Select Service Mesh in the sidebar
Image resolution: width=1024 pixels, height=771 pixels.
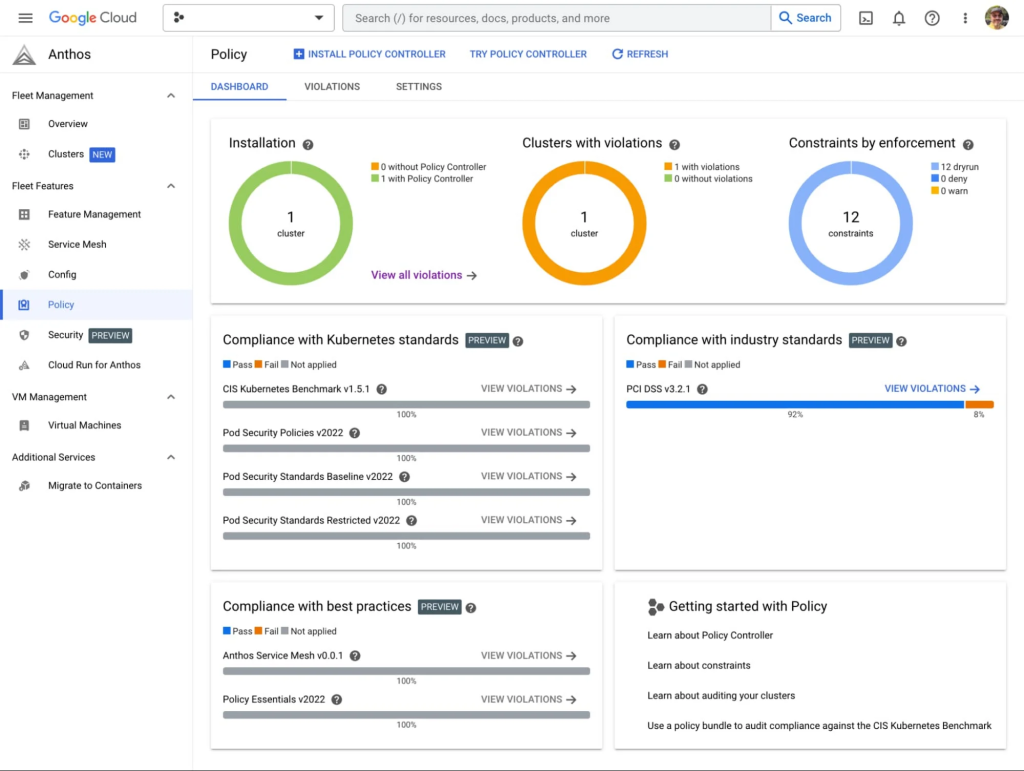[x=77, y=244]
